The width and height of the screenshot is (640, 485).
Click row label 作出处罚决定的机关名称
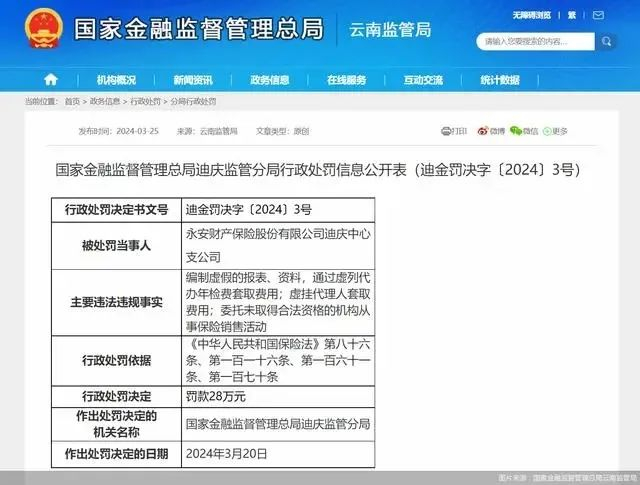(x=116, y=424)
